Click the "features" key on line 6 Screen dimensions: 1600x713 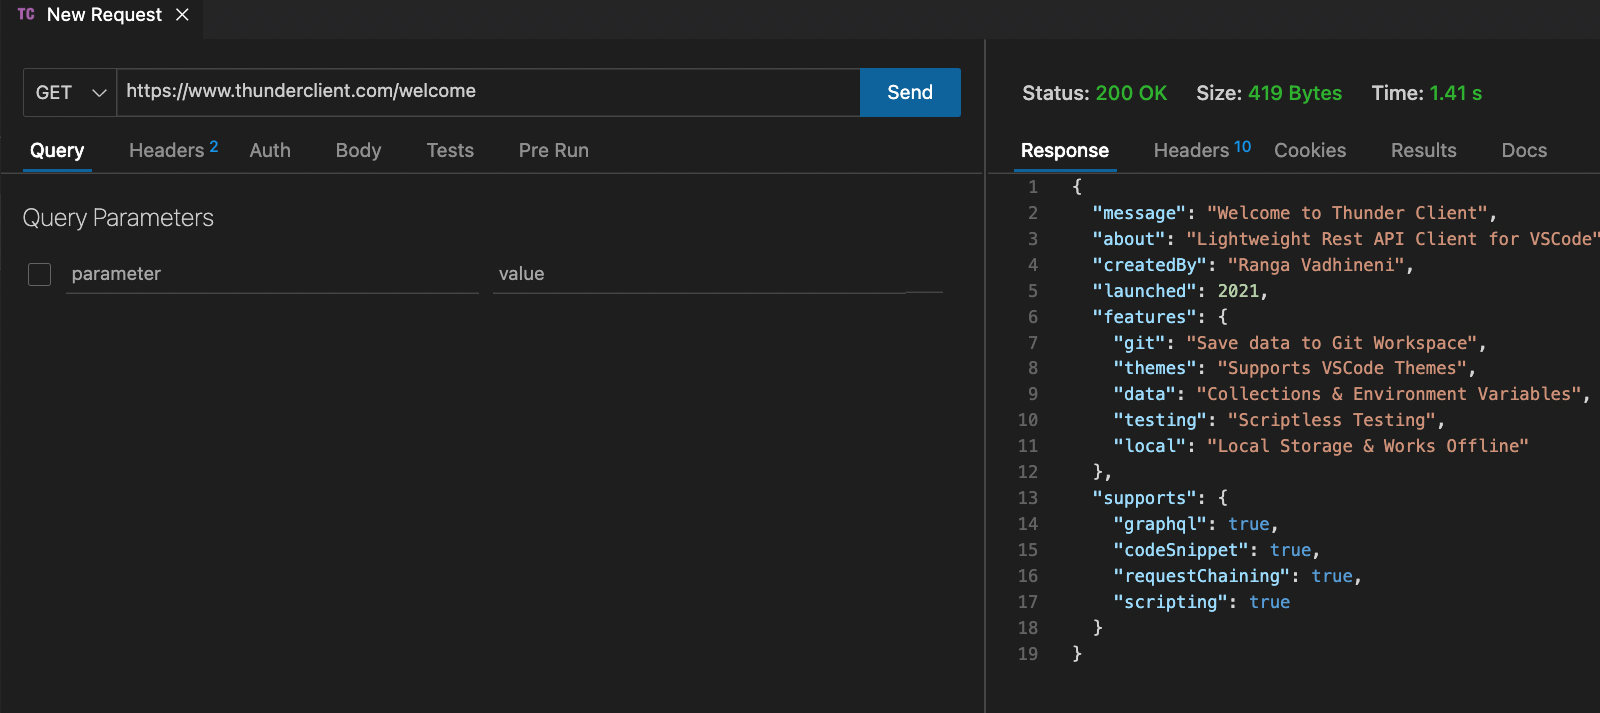tap(1144, 317)
